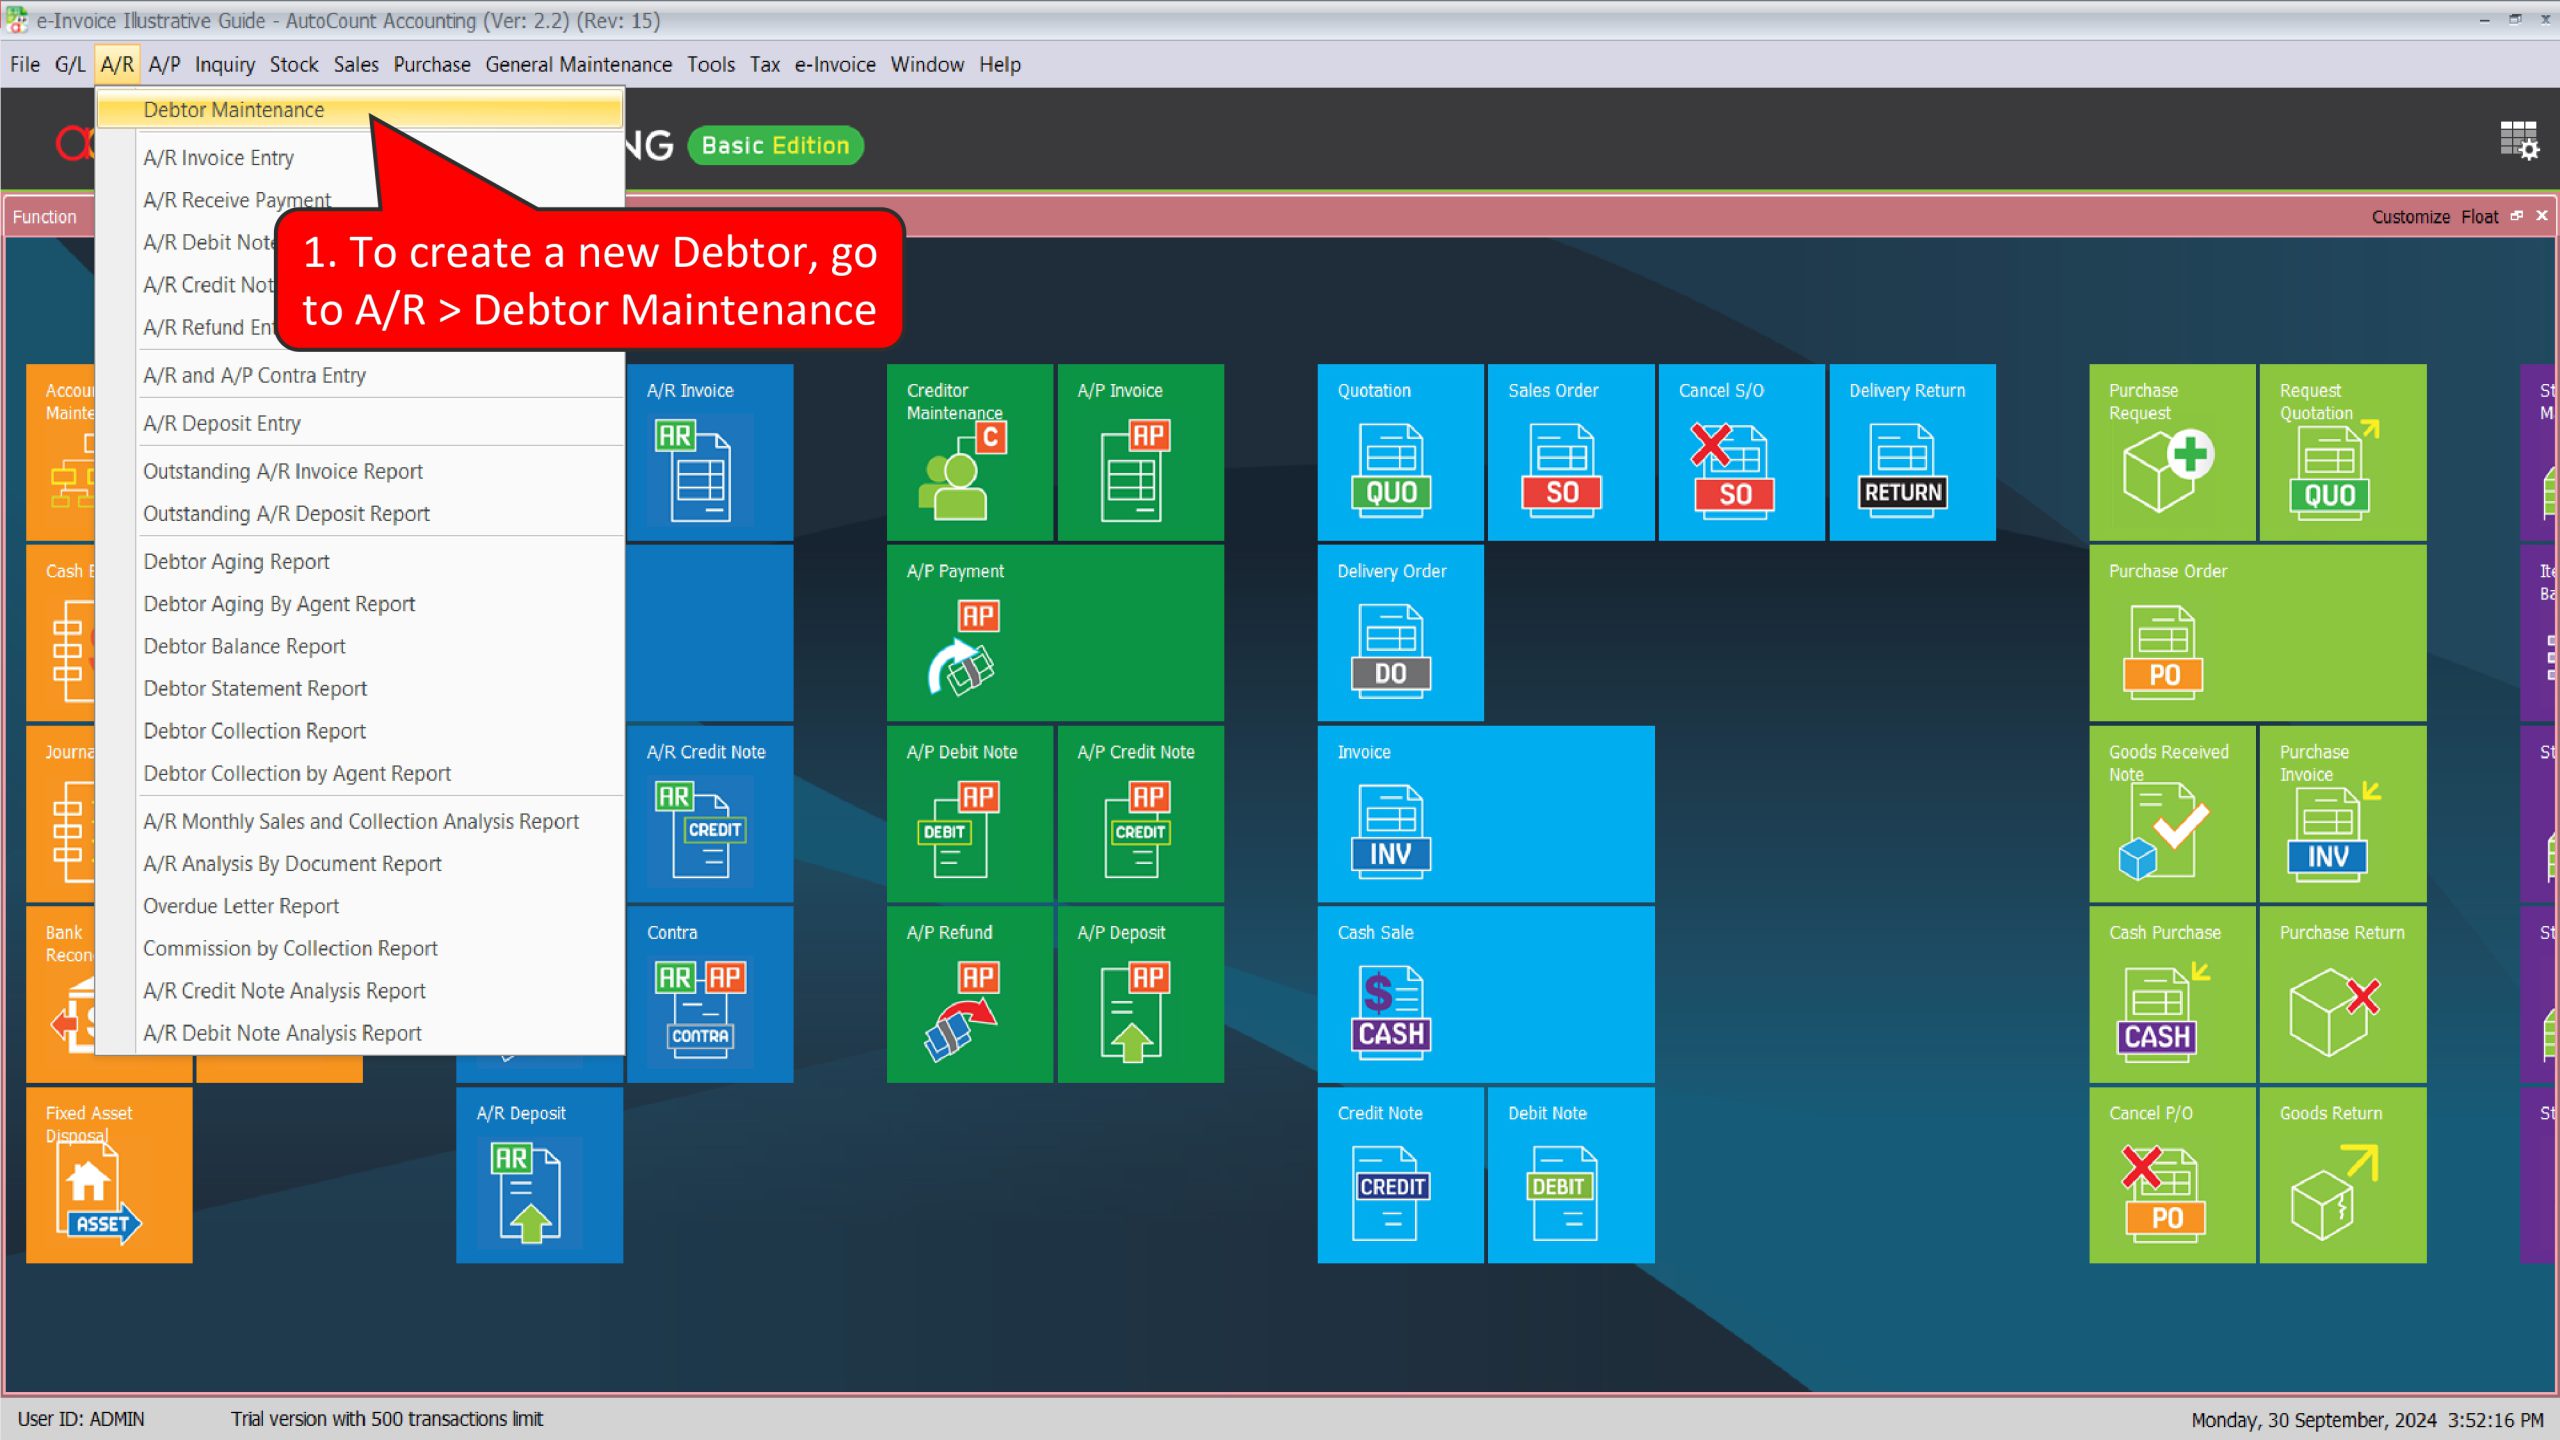2560x1440 pixels.
Task: Open the A/P Credit Note tile
Action: (1140, 814)
